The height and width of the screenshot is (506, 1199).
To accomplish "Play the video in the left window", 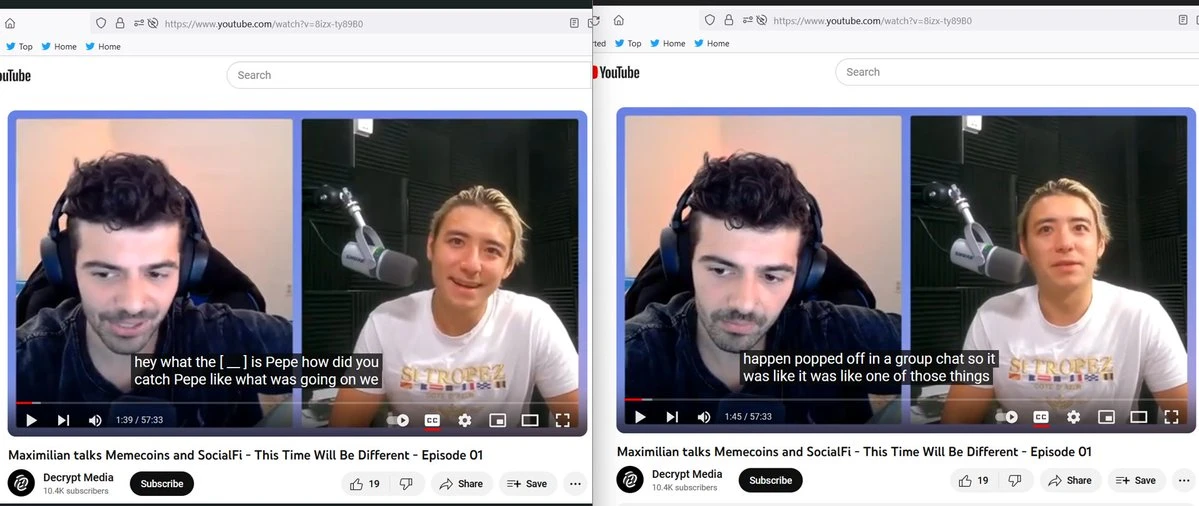I will [32, 420].
